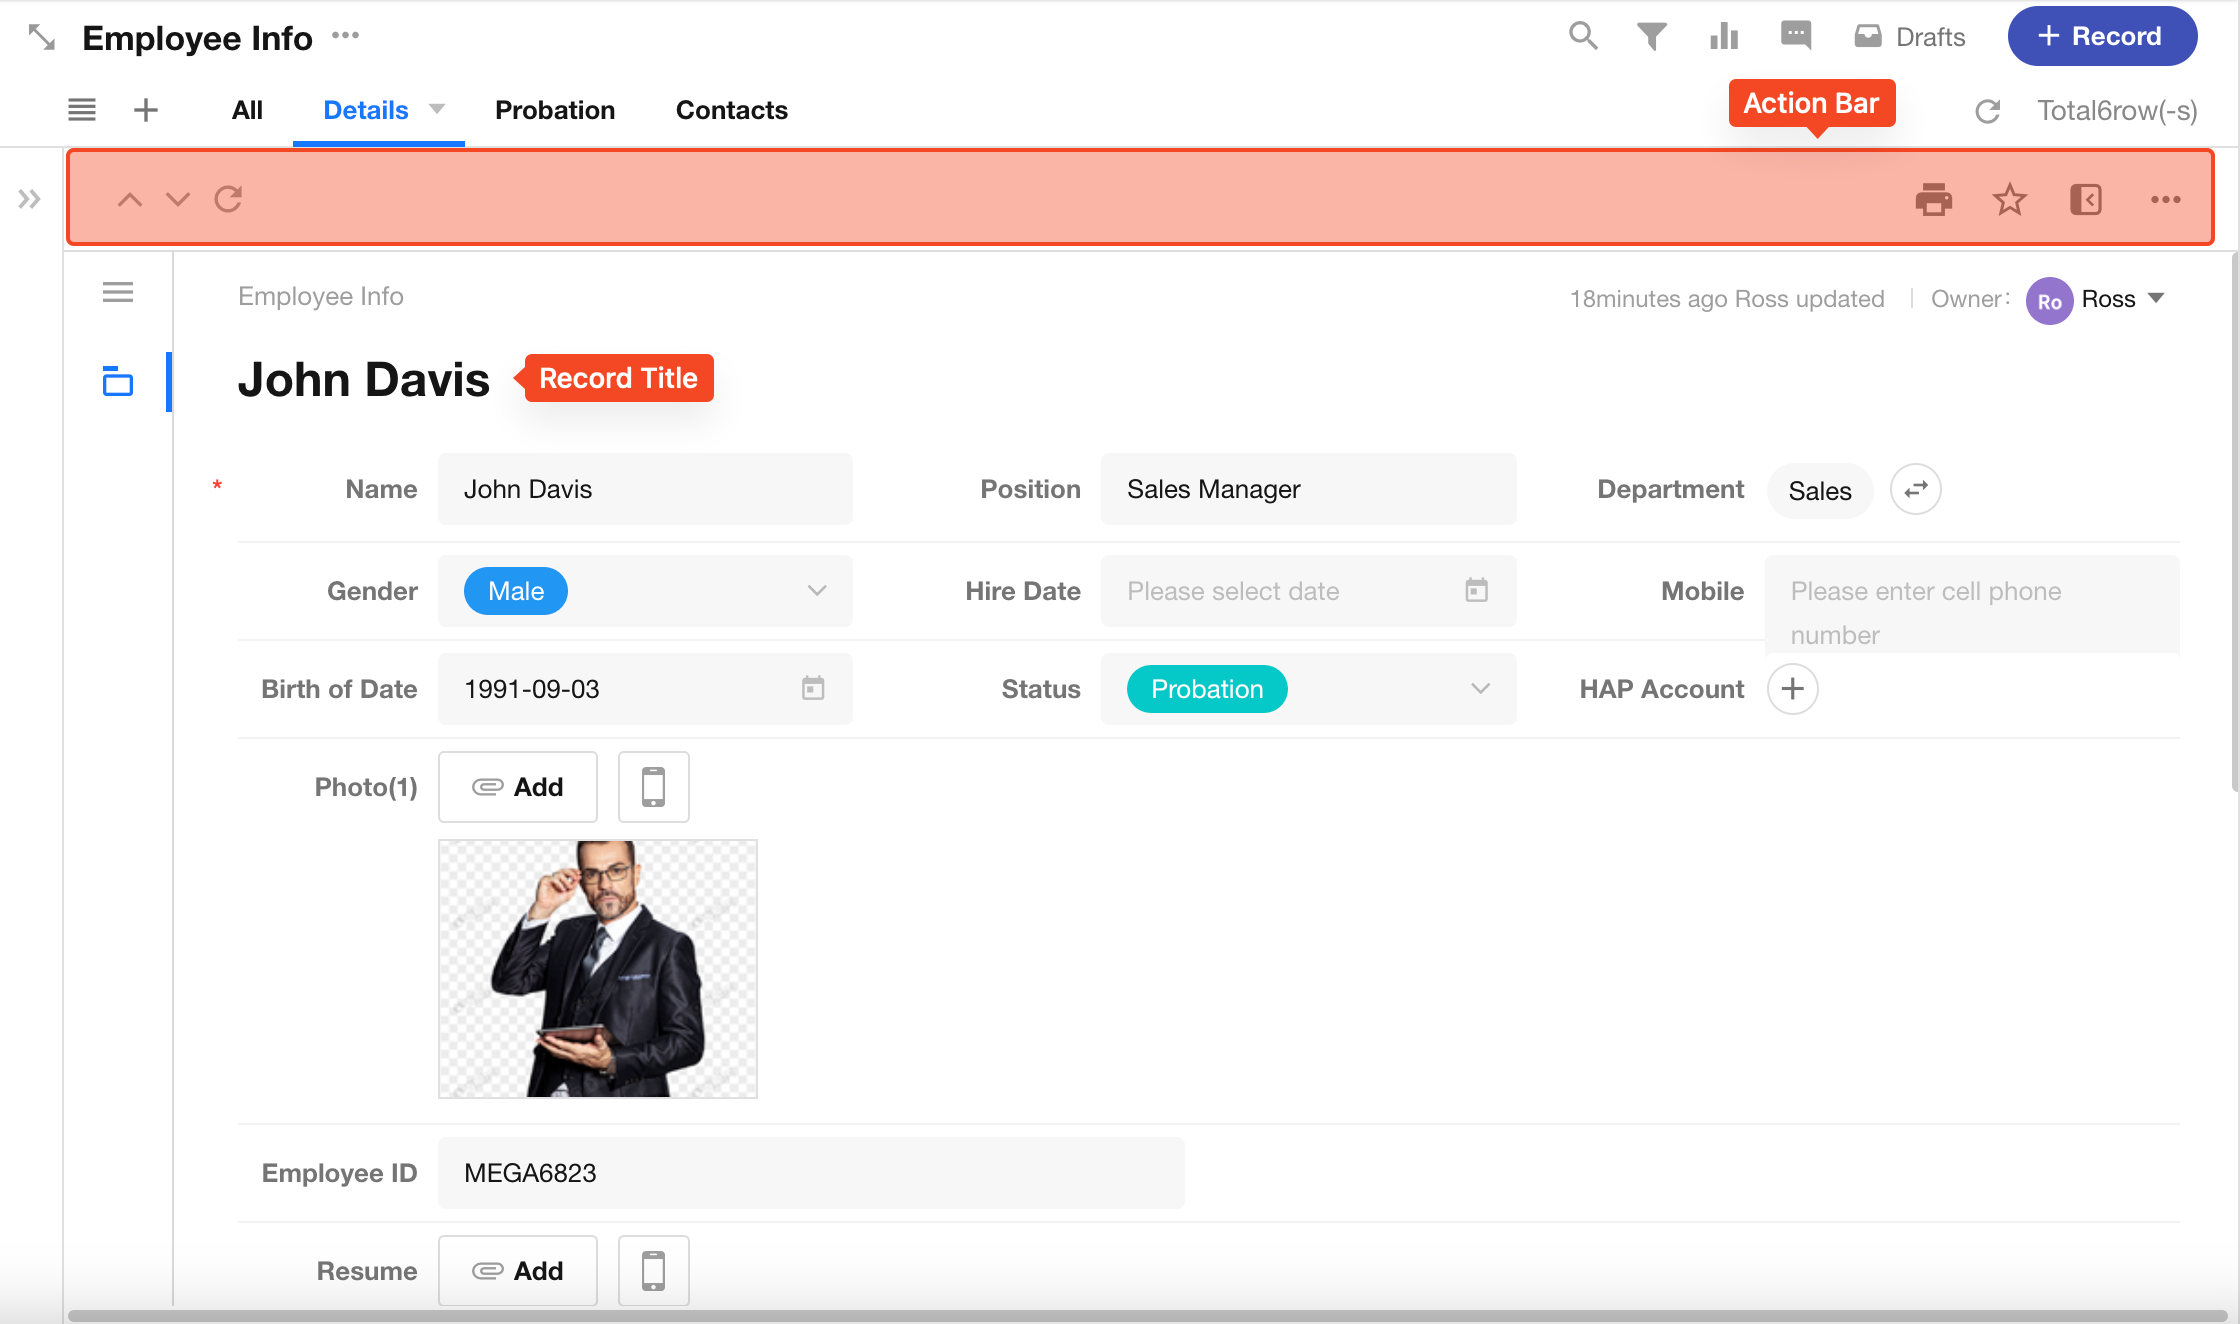The image size is (2240, 1324).
Task: Open the comments discussion icon
Action: (x=1796, y=36)
